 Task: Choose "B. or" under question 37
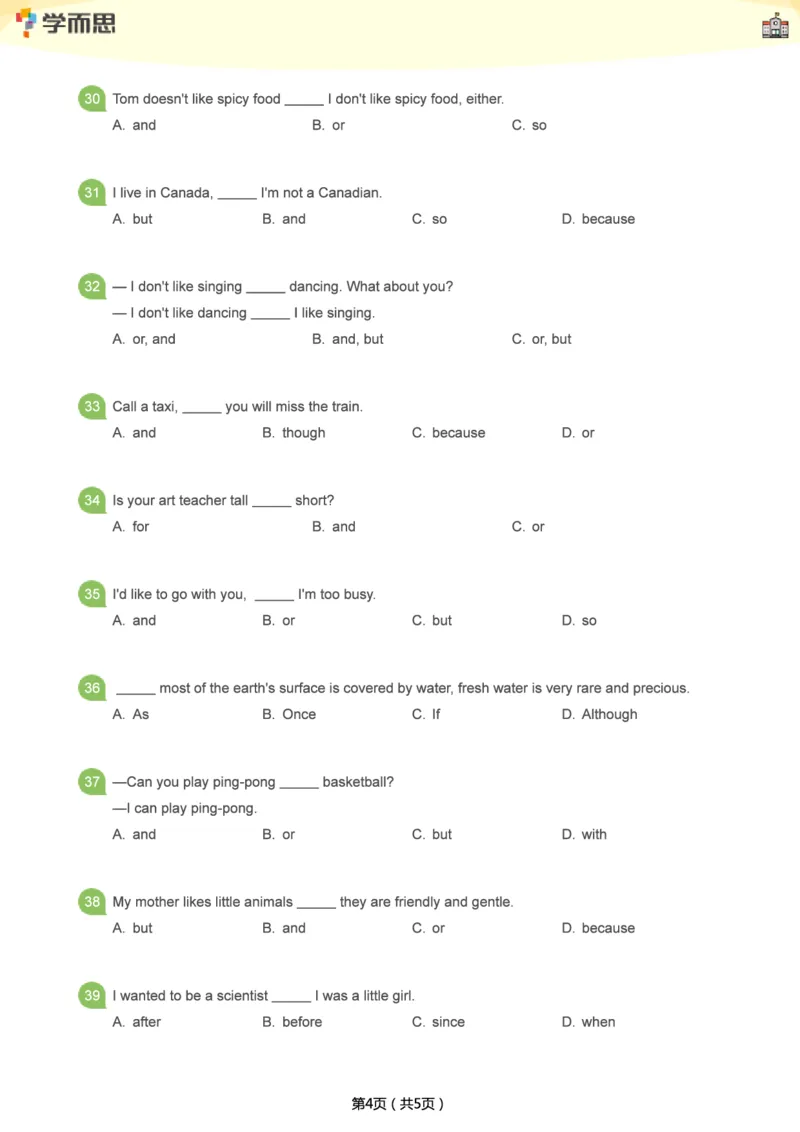pos(279,835)
